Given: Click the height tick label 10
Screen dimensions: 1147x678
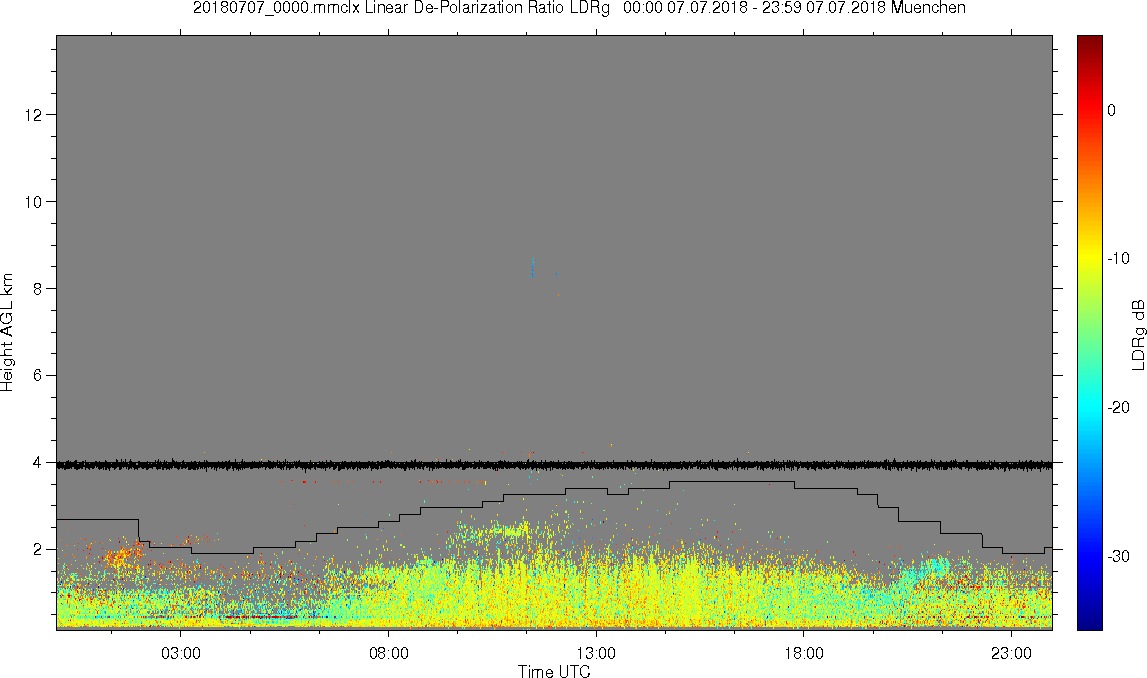Looking at the screenshot, I should click(x=33, y=201).
